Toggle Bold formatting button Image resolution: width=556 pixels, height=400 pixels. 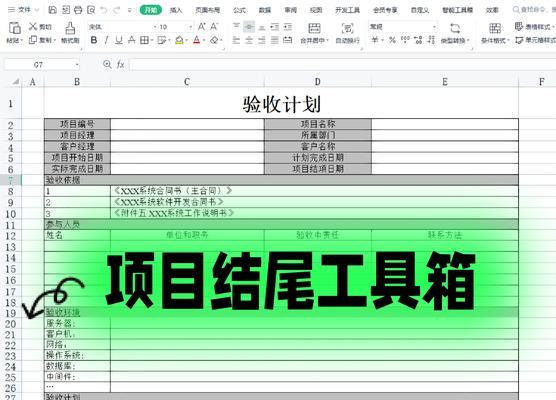[94, 40]
